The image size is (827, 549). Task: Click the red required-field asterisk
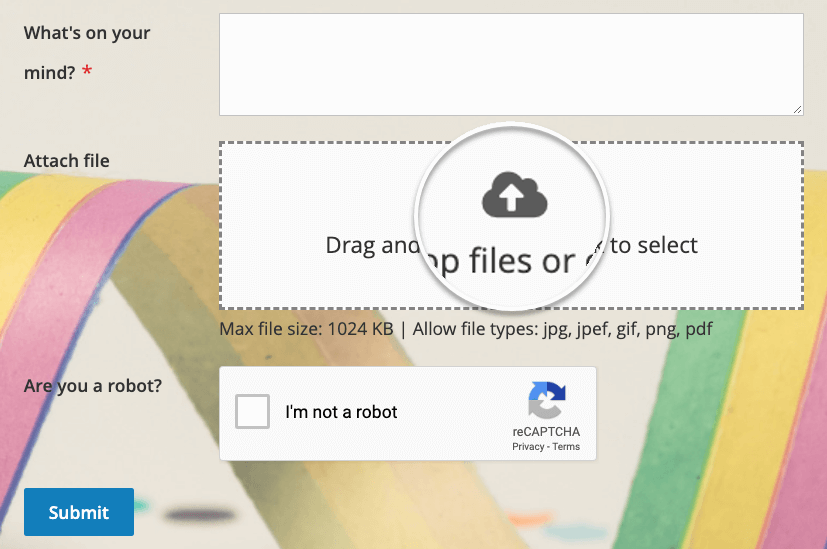click(x=87, y=73)
